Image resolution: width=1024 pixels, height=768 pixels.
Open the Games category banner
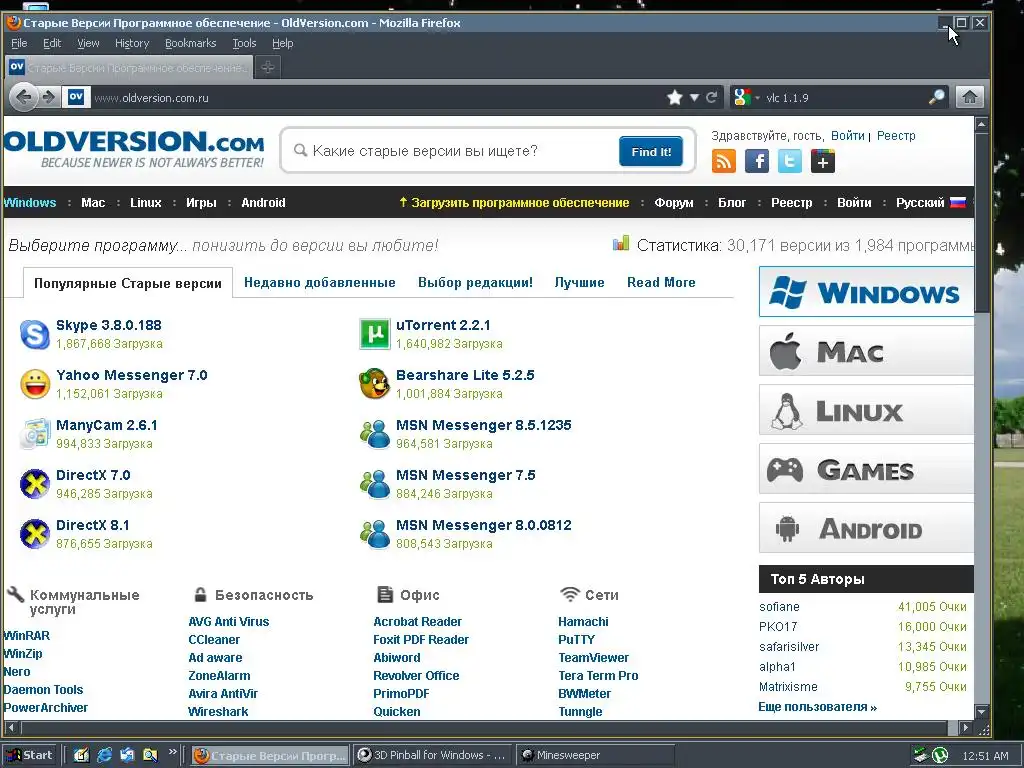[x=866, y=469]
